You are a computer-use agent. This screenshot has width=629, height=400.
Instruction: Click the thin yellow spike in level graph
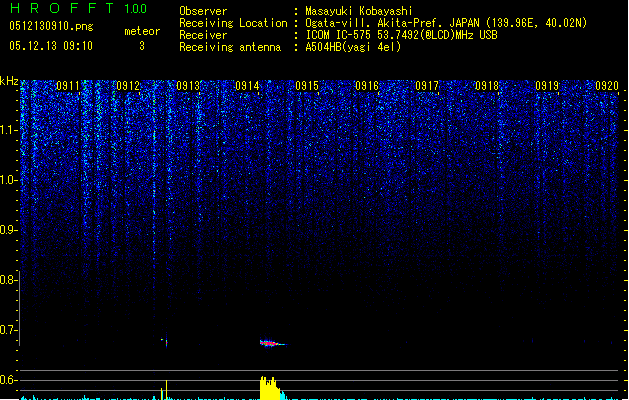click(166, 389)
